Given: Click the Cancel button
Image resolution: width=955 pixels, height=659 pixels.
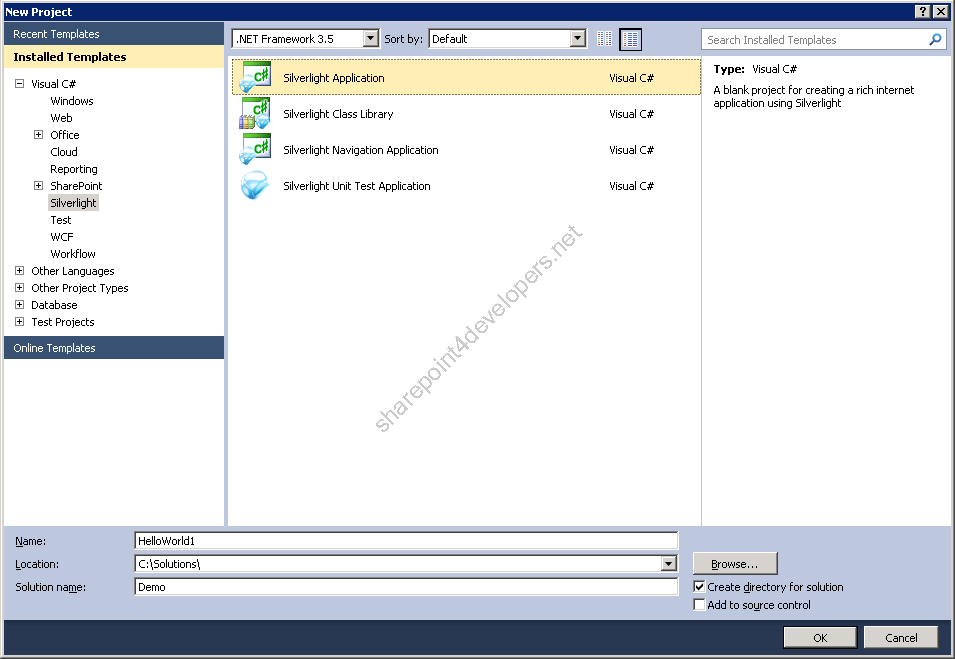Looking at the screenshot, I should (x=901, y=638).
